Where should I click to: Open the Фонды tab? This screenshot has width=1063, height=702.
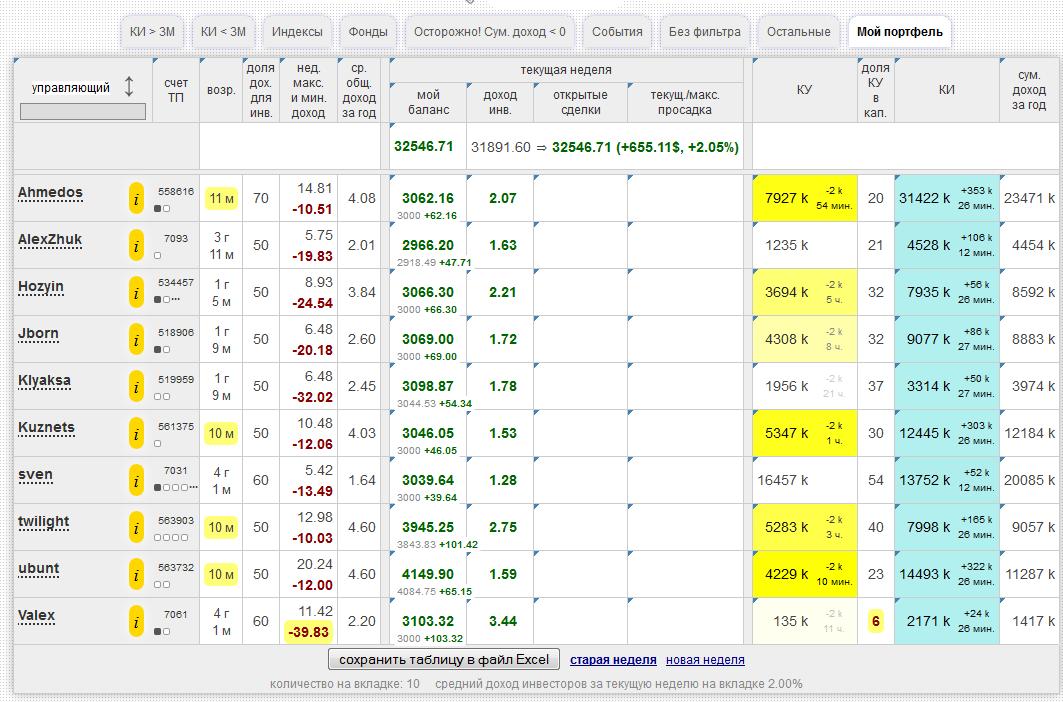click(368, 32)
